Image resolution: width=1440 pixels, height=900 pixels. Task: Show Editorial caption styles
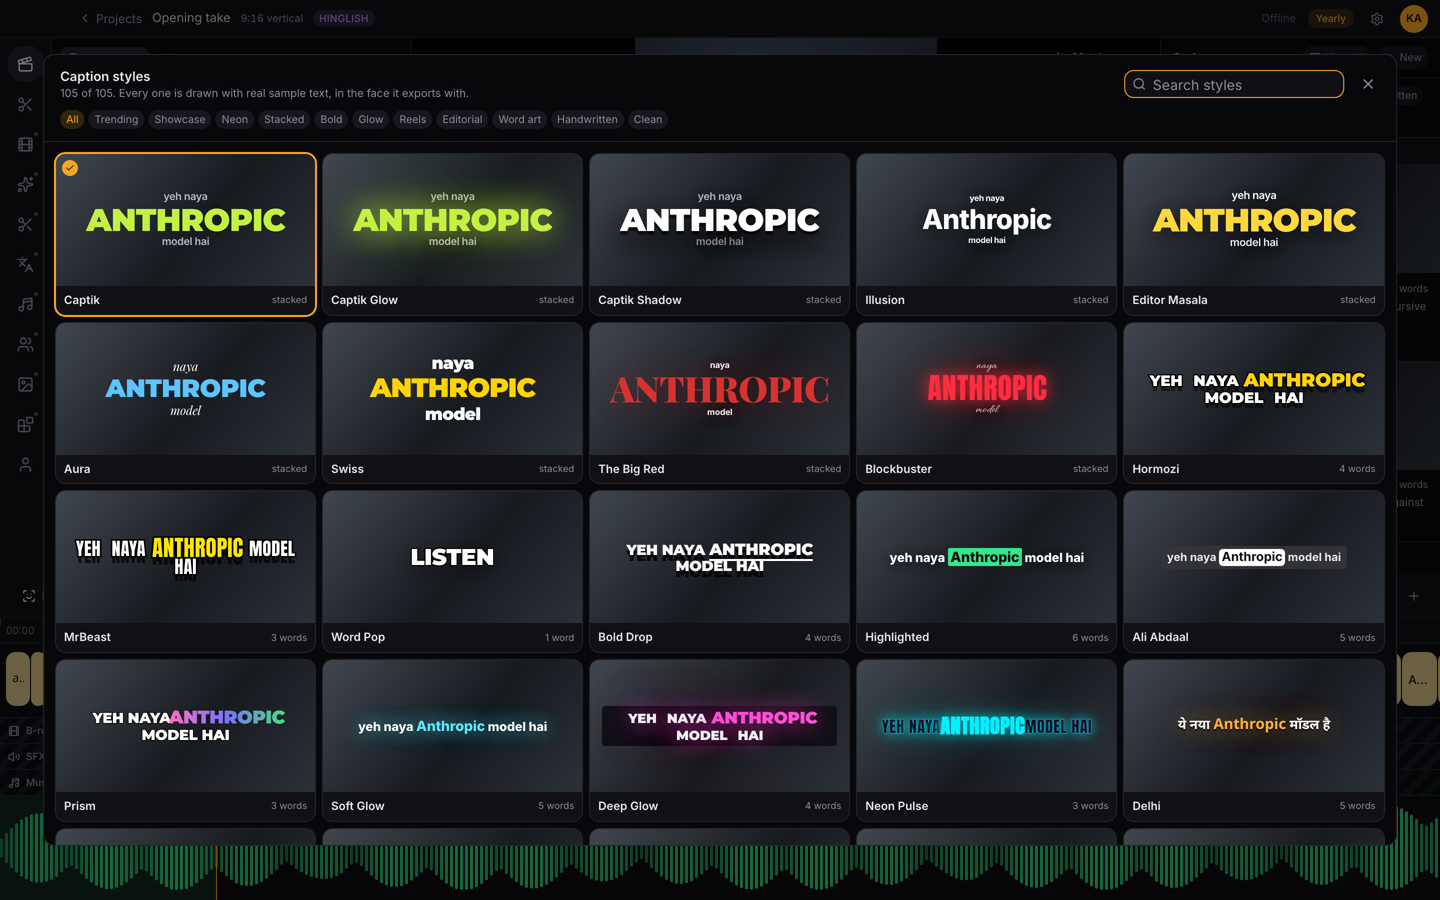coord(462,119)
